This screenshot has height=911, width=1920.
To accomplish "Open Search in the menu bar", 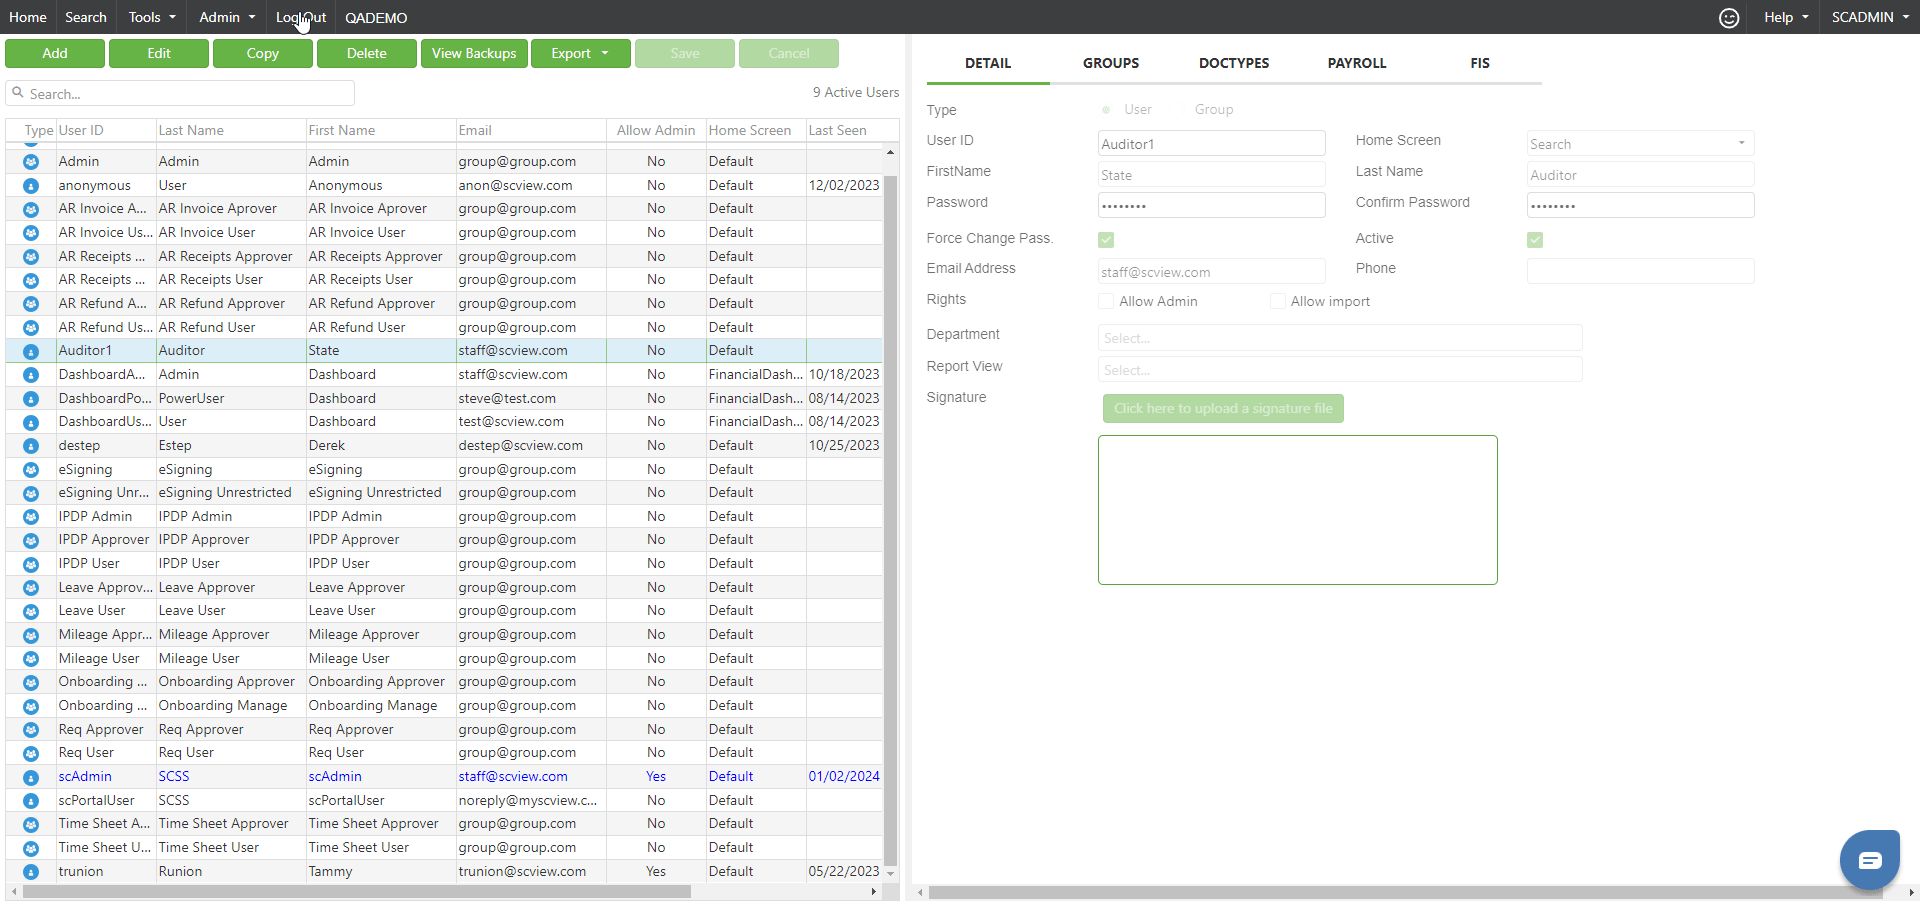I will pos(86,17).
